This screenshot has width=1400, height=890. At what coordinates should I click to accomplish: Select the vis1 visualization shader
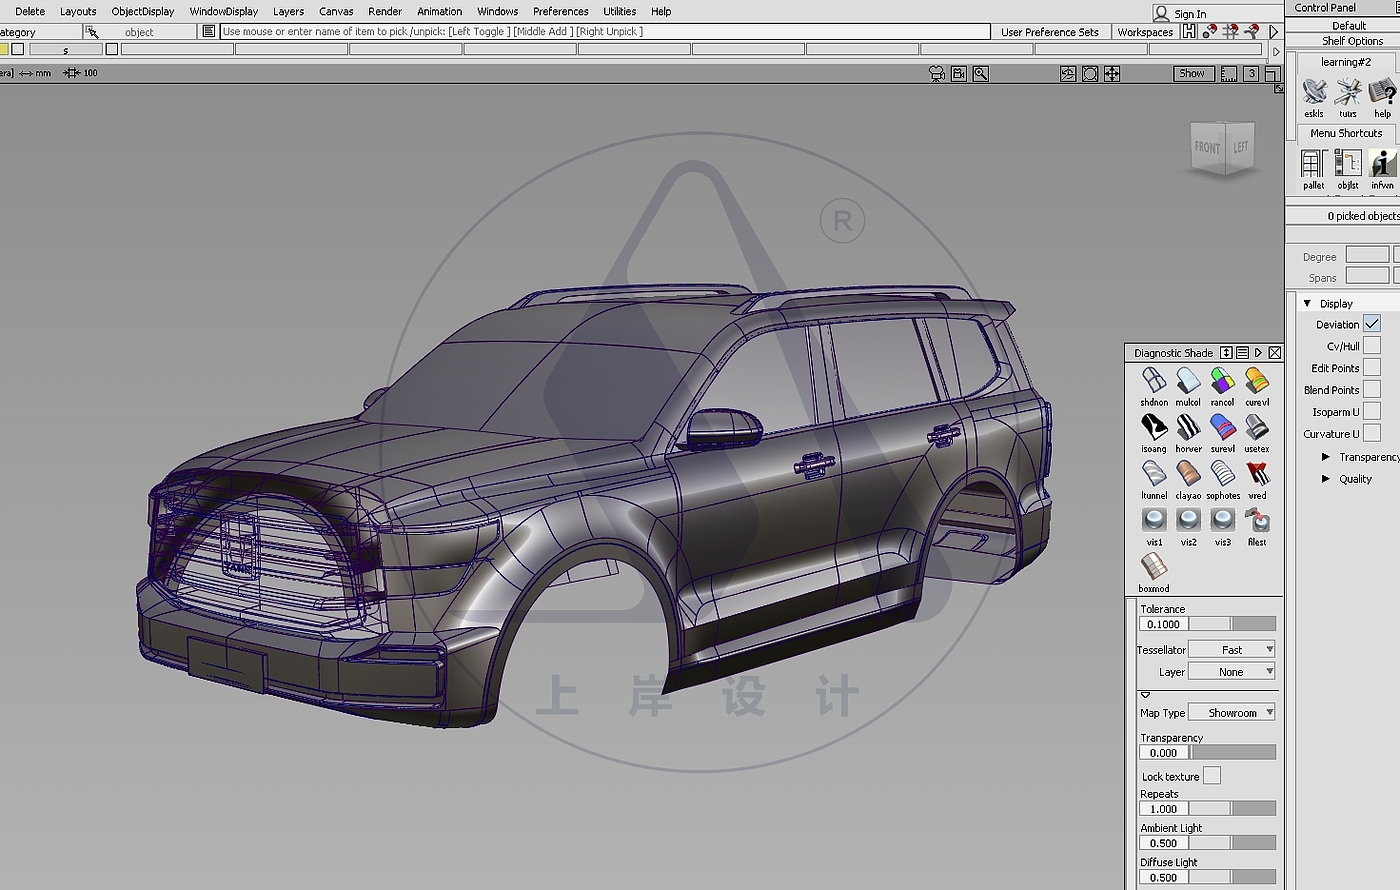click(x=1154, y=520)
